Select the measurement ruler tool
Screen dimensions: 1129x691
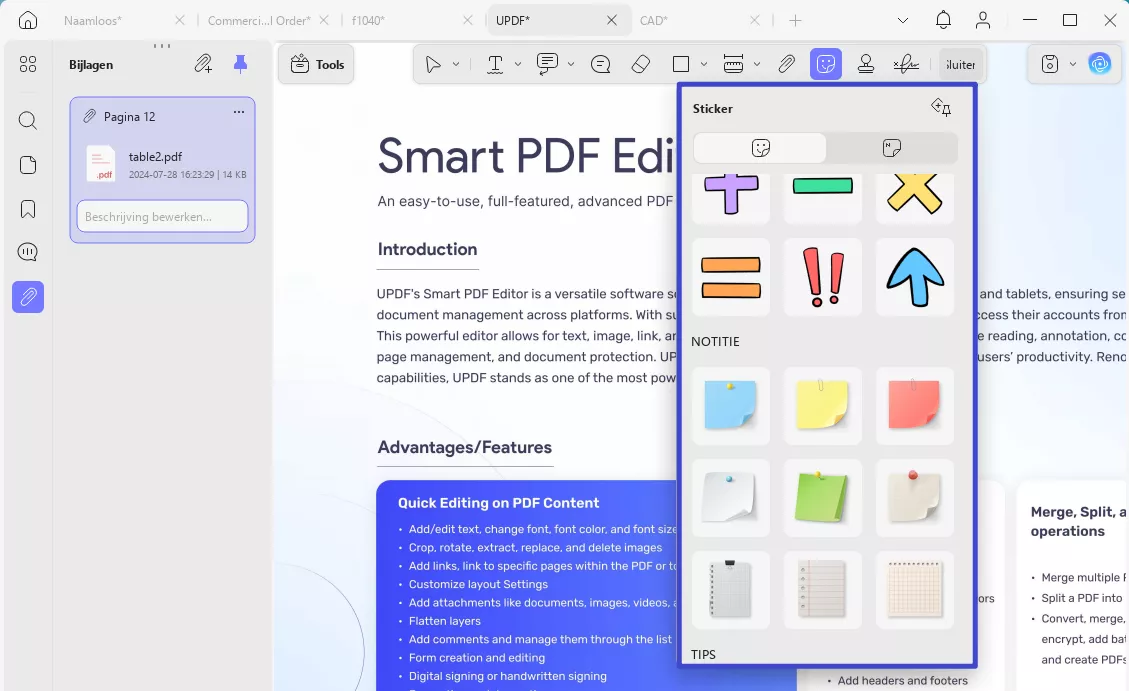click(x=733, y=65)
